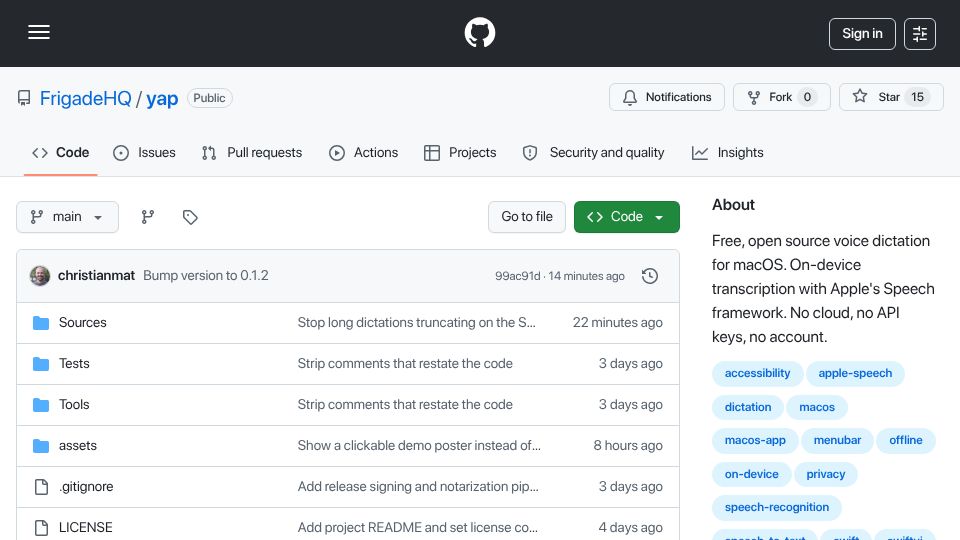Select the accessibility topic tag
This screenshot has height=540, width=960.
point(757,373)
